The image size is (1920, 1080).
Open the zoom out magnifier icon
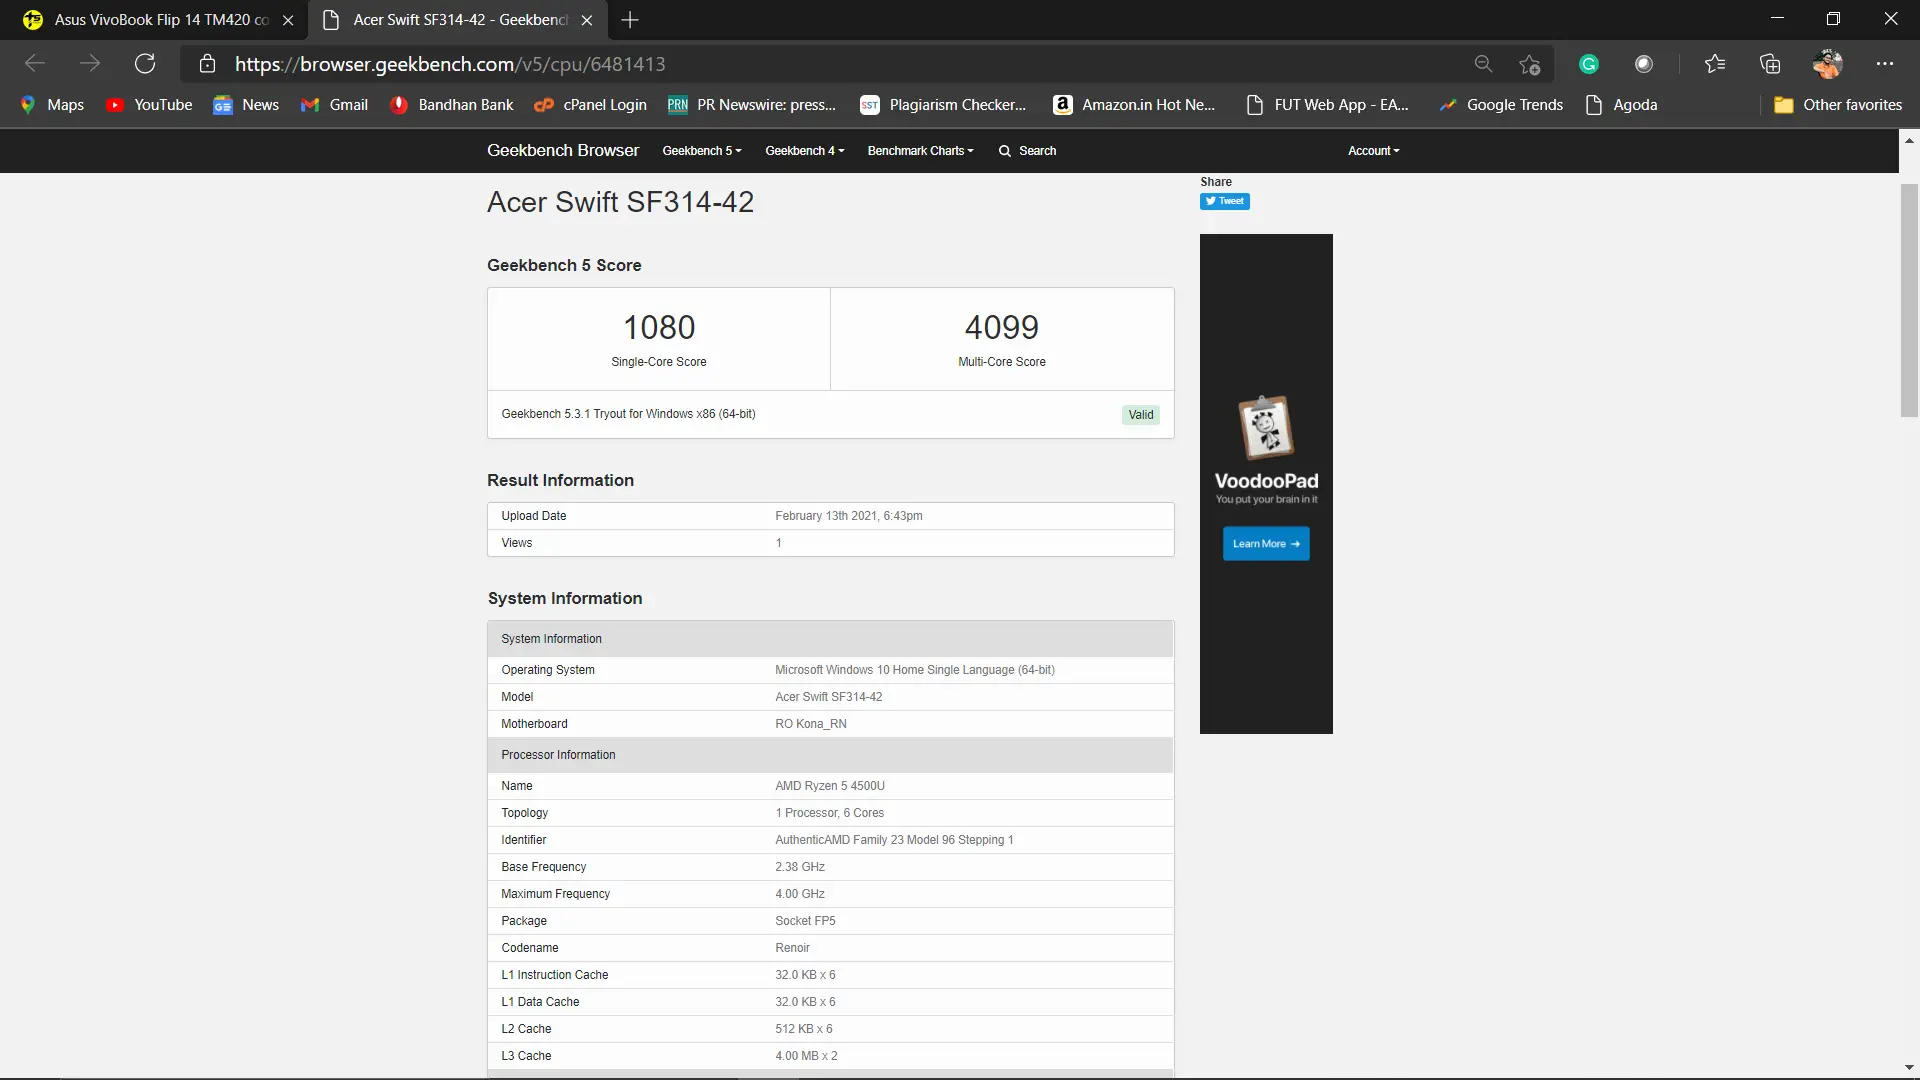(1483, 64)
